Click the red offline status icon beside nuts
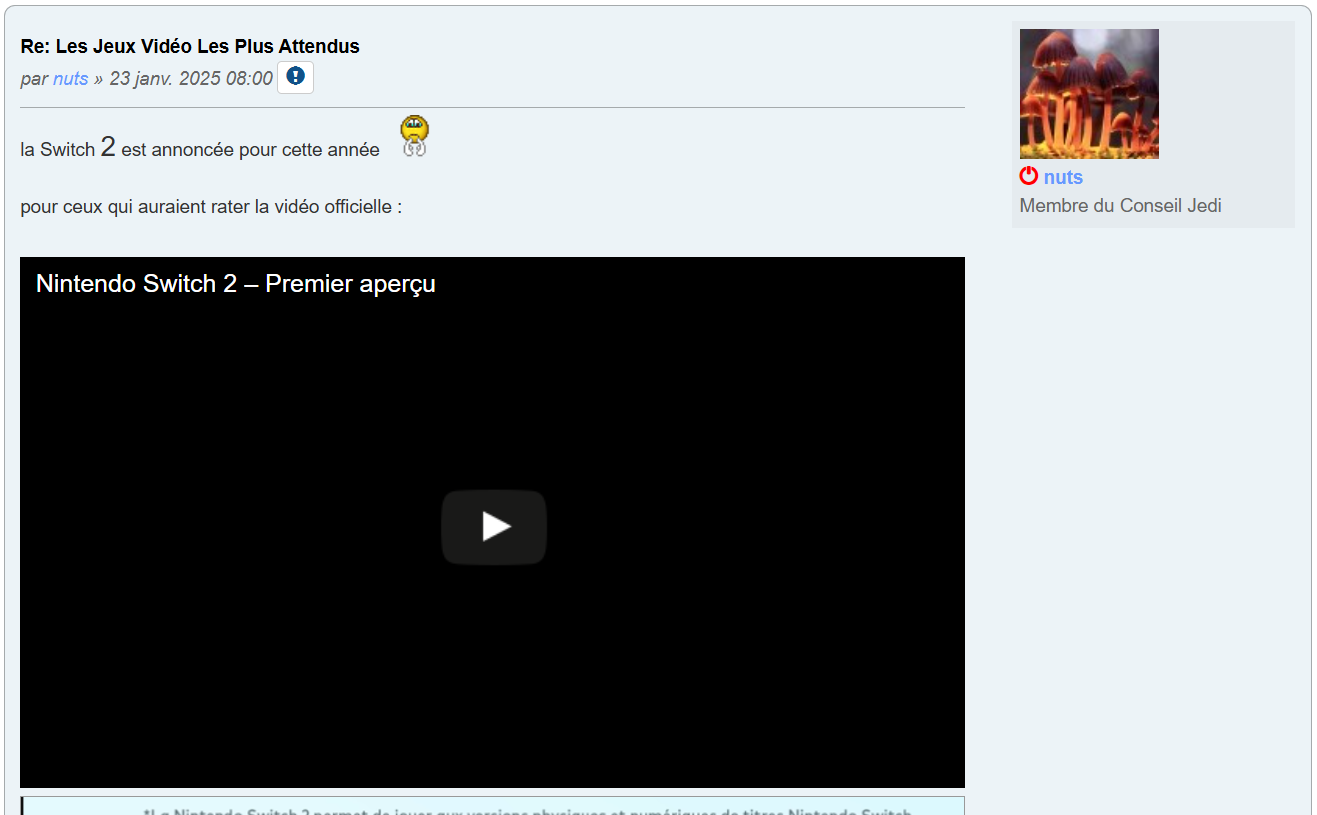This screenshot has height=815, width=1317. [1029, 176]
